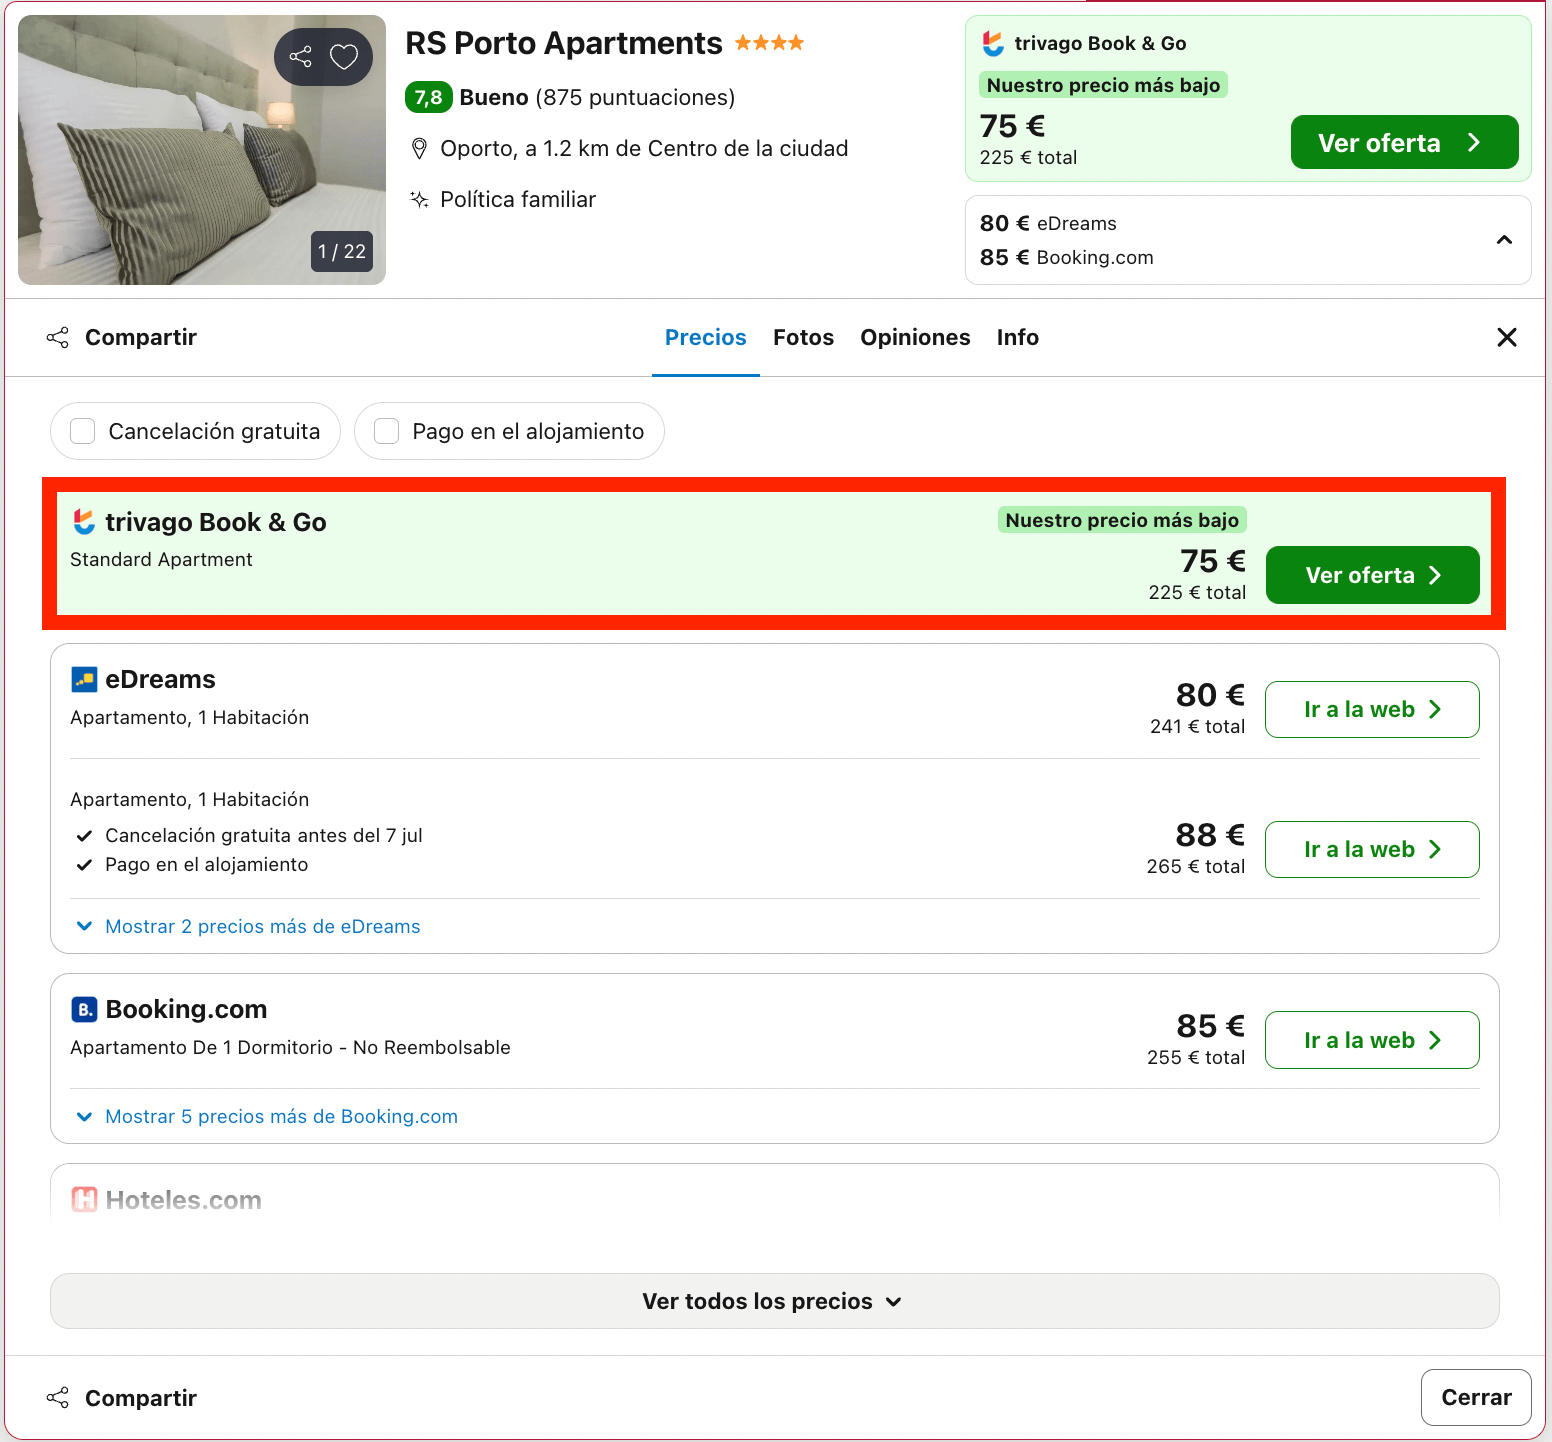Click the RS Porto Apartments title
Viewport: 1552px width, 1442px height.
pos(563,43)
